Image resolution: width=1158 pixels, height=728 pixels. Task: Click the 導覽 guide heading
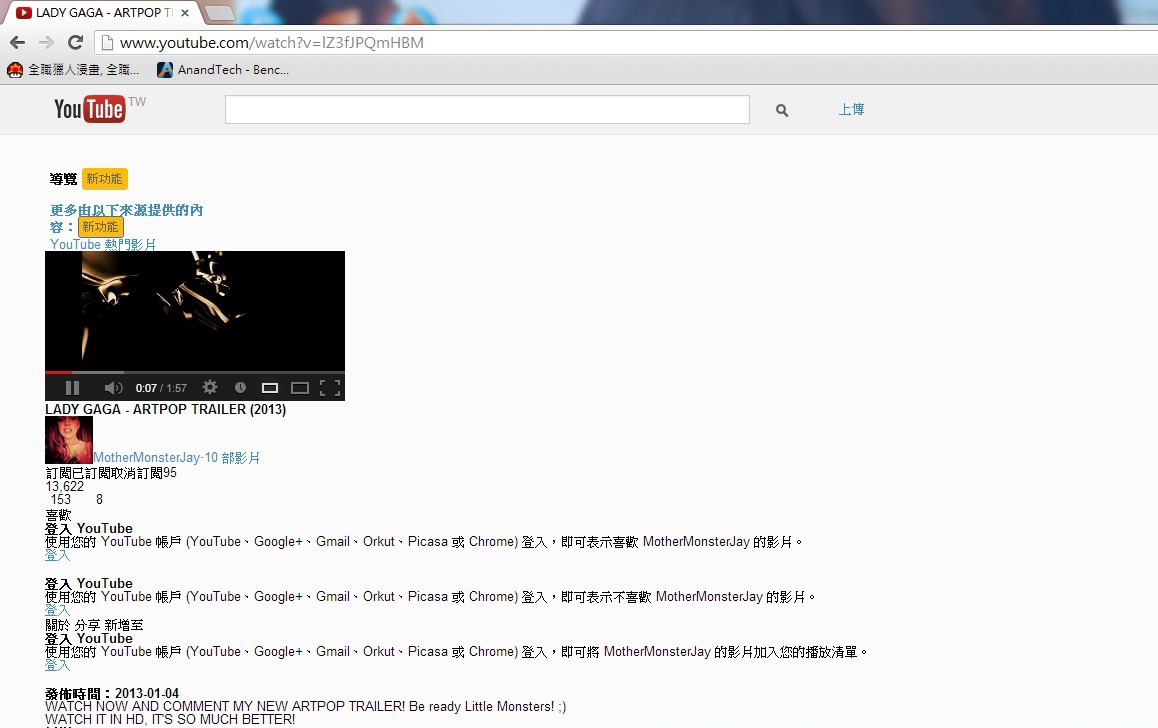[x=64, y=179]
